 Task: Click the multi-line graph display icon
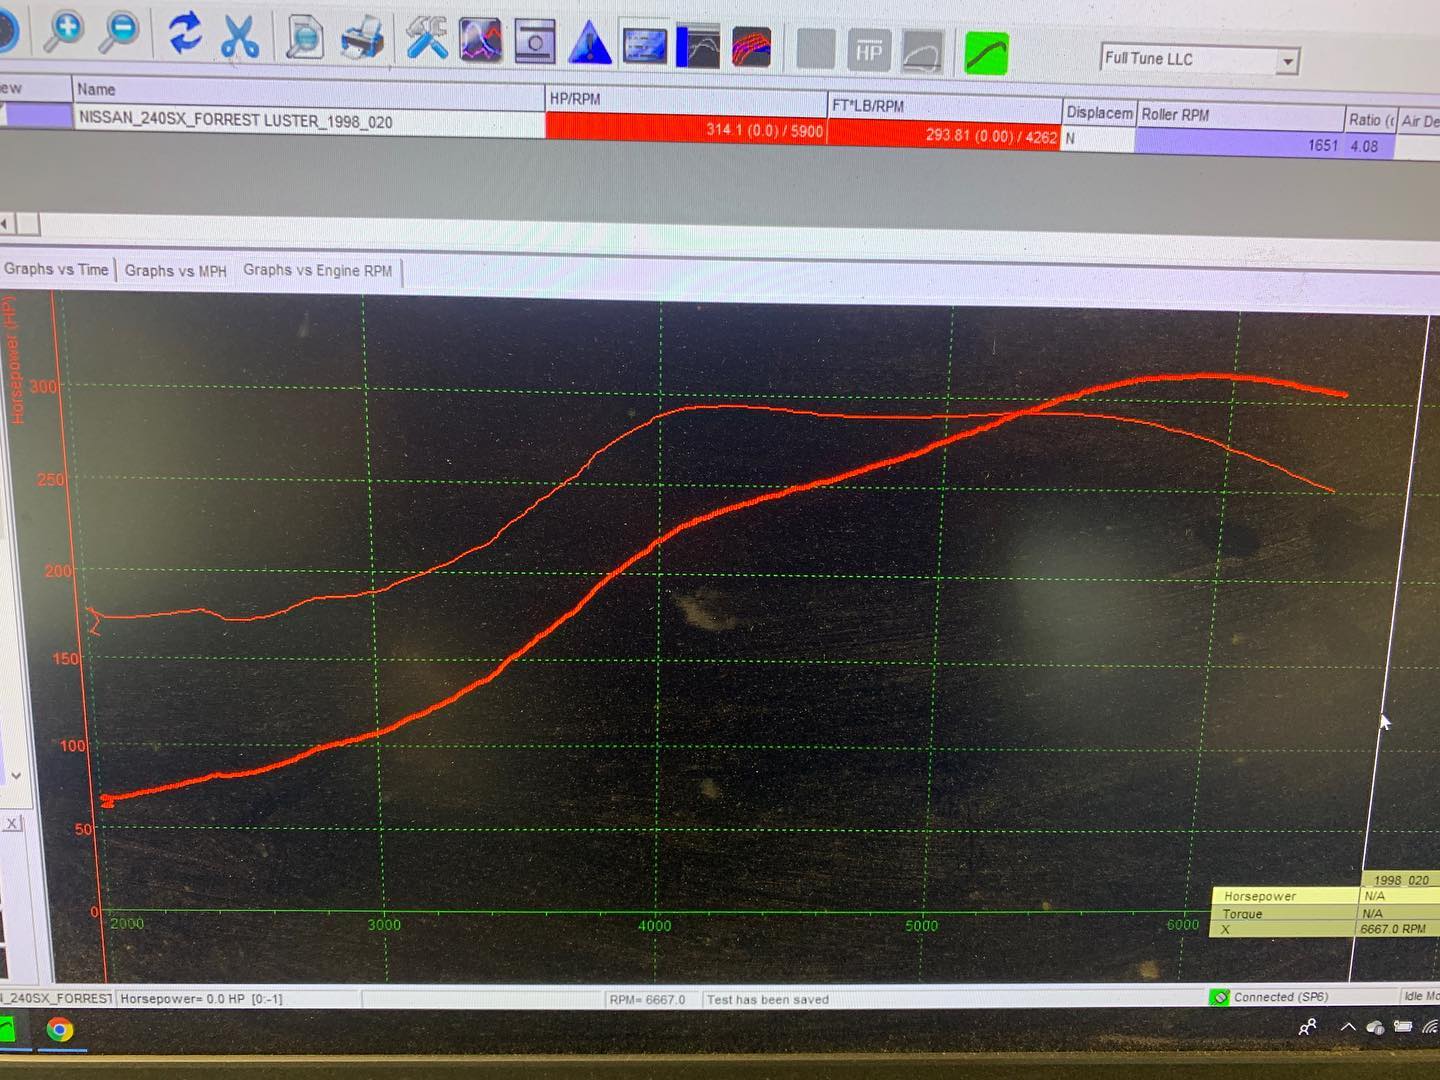click(x=481, y=42)
